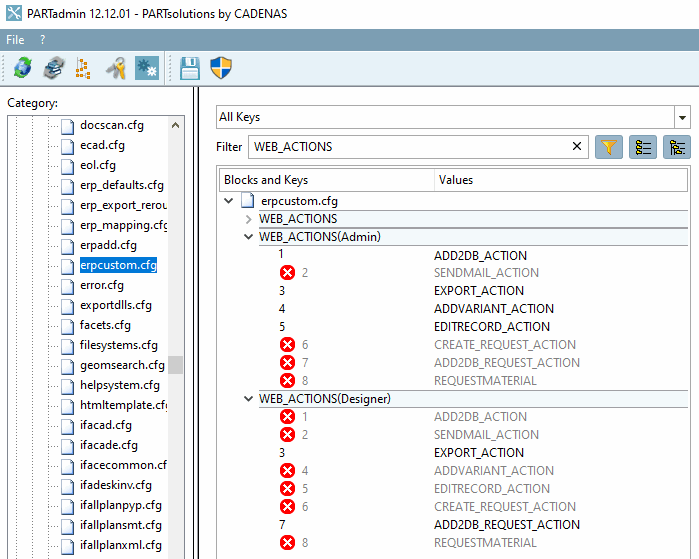Click red X on Designer key 1
This screenshot has width=699, height=559.
288,417
